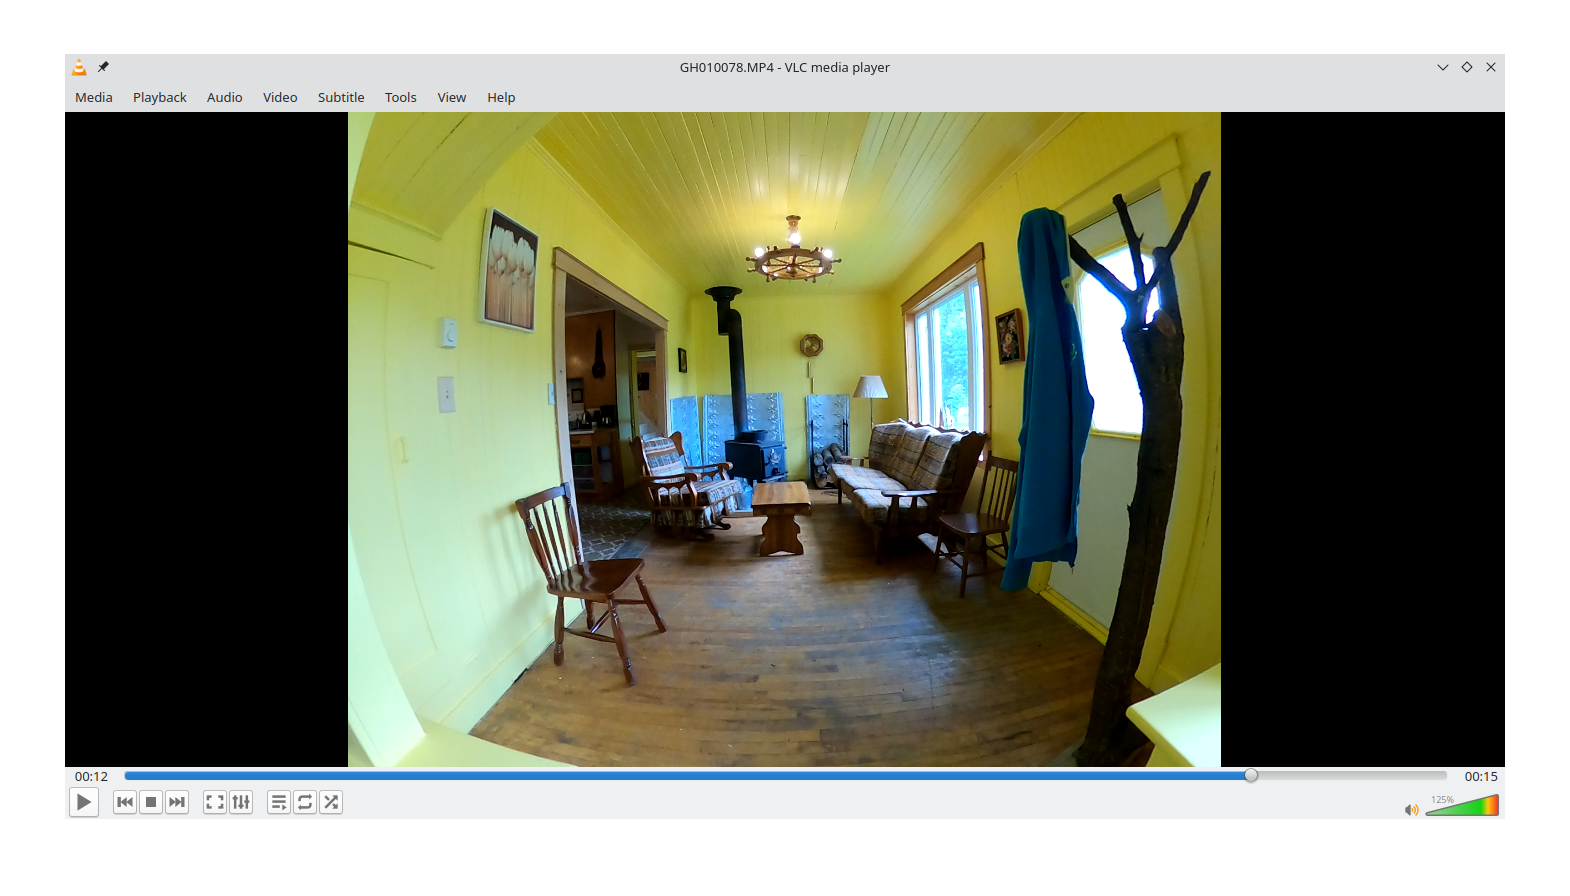Skip to next media in playlist

coord(177,802)
